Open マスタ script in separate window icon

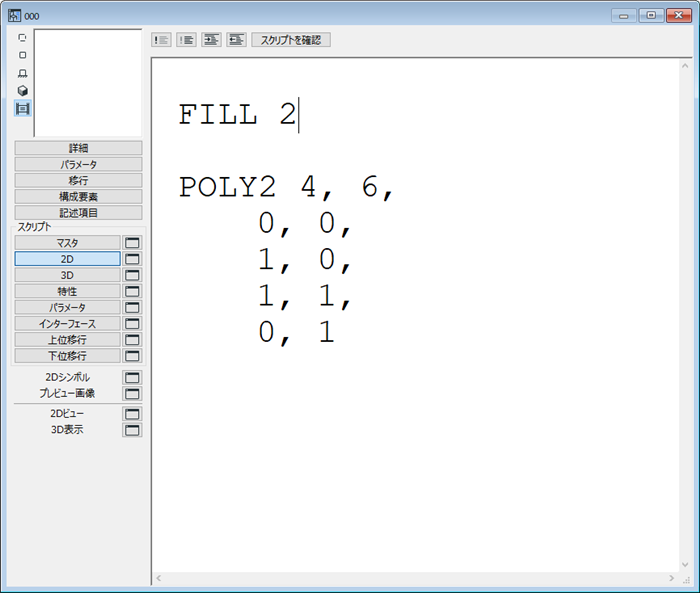(x=132, y=243)
